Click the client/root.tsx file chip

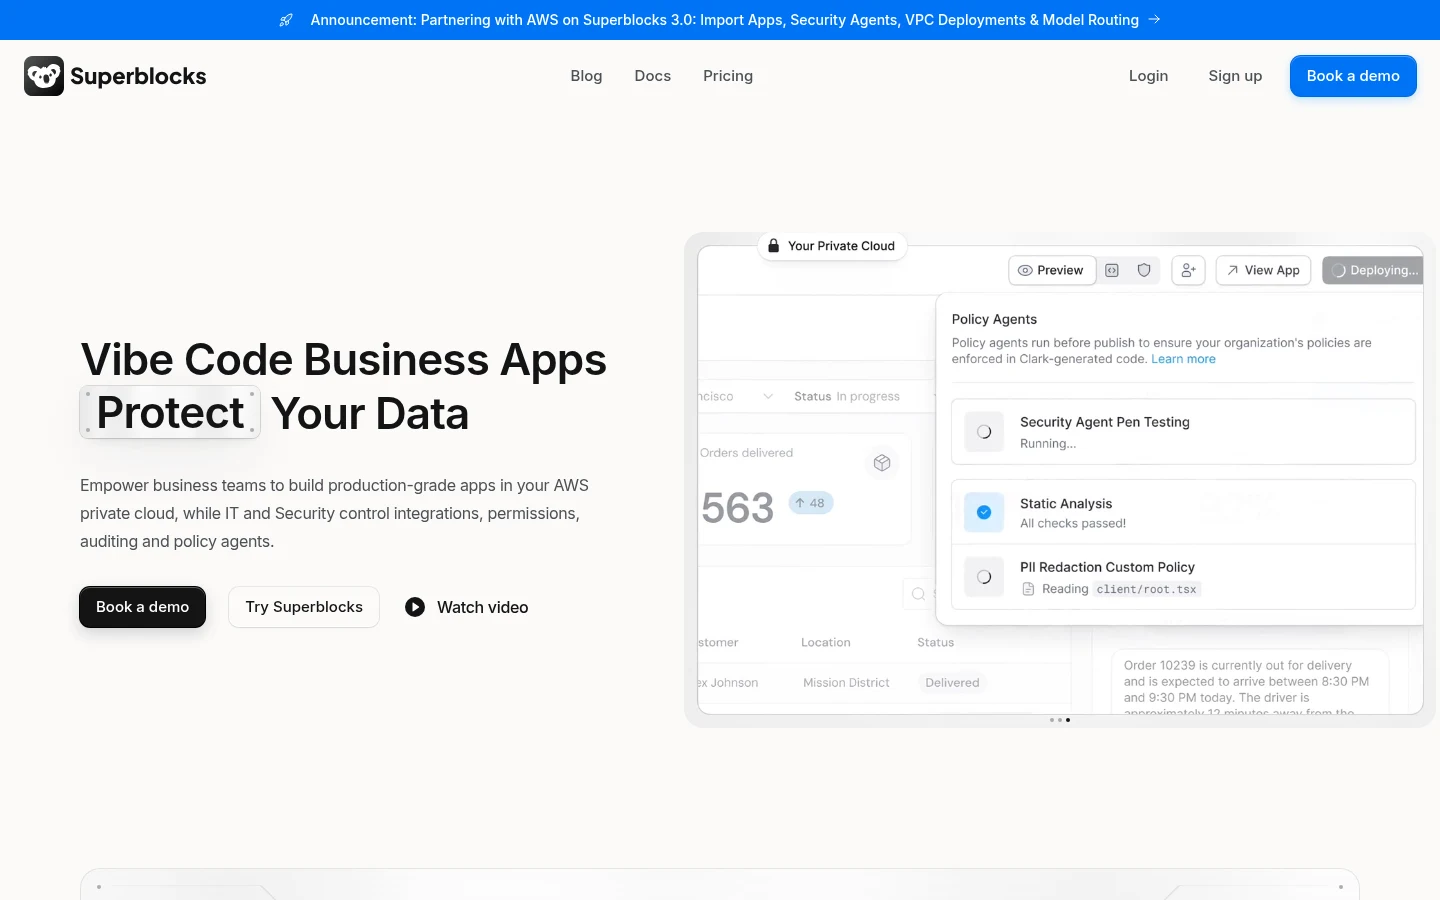tap(1146, 589)
